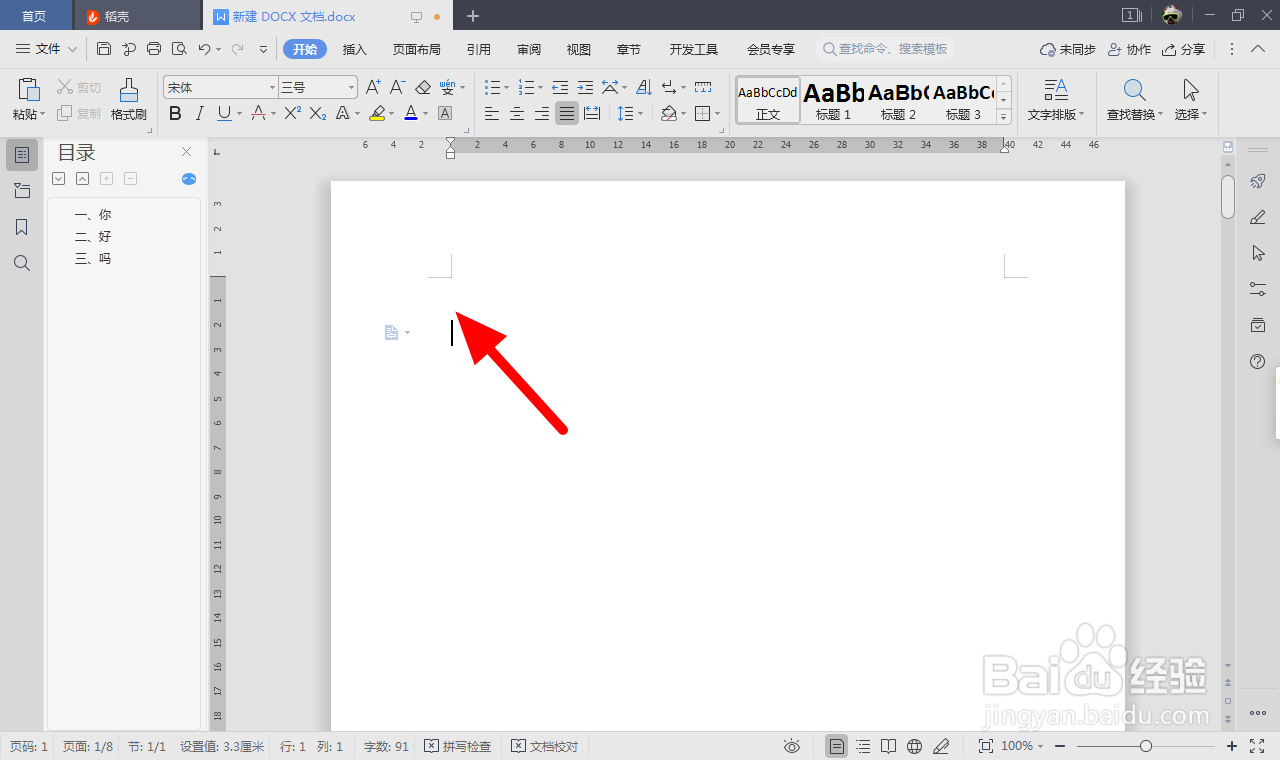Click the vertical scrollbar thumb
Image resolution: width=1280 pixels, height=760 pixels.
click(x=1228, y=196)
